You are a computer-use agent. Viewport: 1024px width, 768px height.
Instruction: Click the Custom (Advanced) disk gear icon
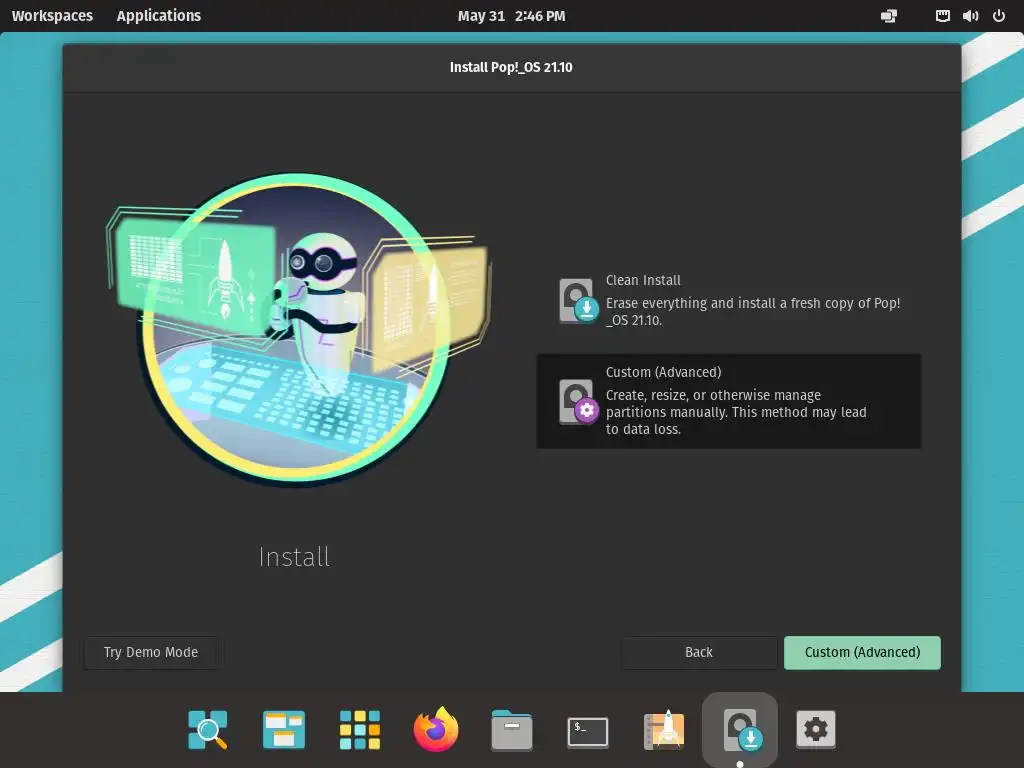(x=578, y=402)
